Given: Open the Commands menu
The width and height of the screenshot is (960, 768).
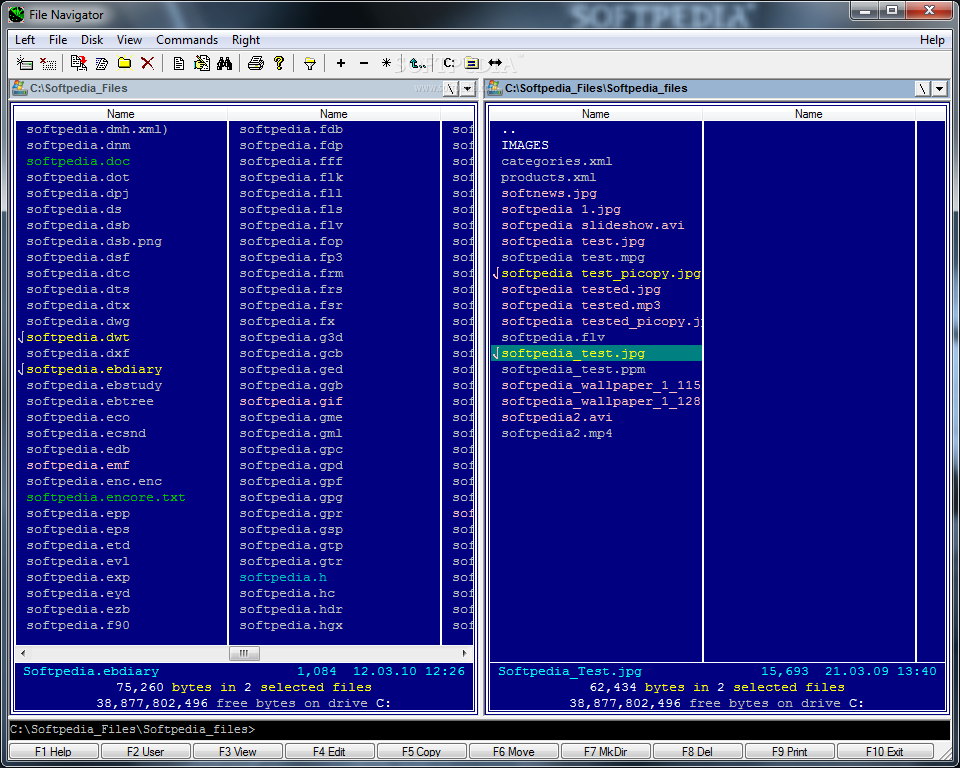Looking at the screenshot, I should [187, 40].
